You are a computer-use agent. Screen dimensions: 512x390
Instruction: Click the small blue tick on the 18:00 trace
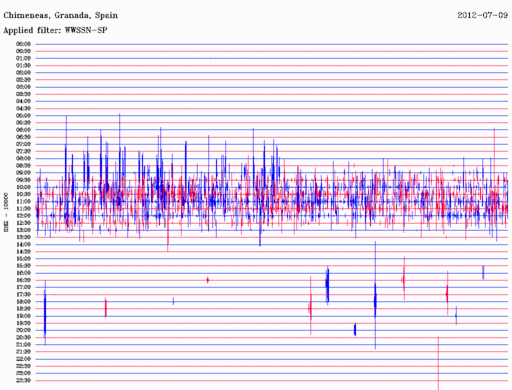(x=173, y=301)
